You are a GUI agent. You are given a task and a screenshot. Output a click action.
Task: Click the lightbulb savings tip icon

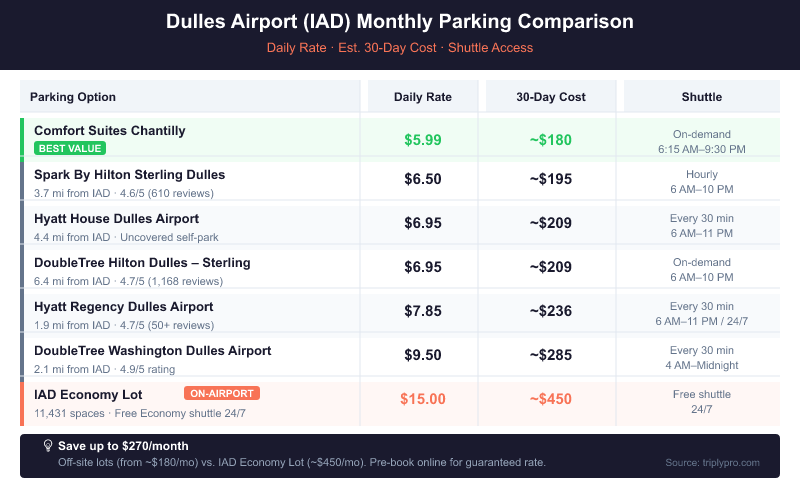pyautogui.click(x=47, y=445)
